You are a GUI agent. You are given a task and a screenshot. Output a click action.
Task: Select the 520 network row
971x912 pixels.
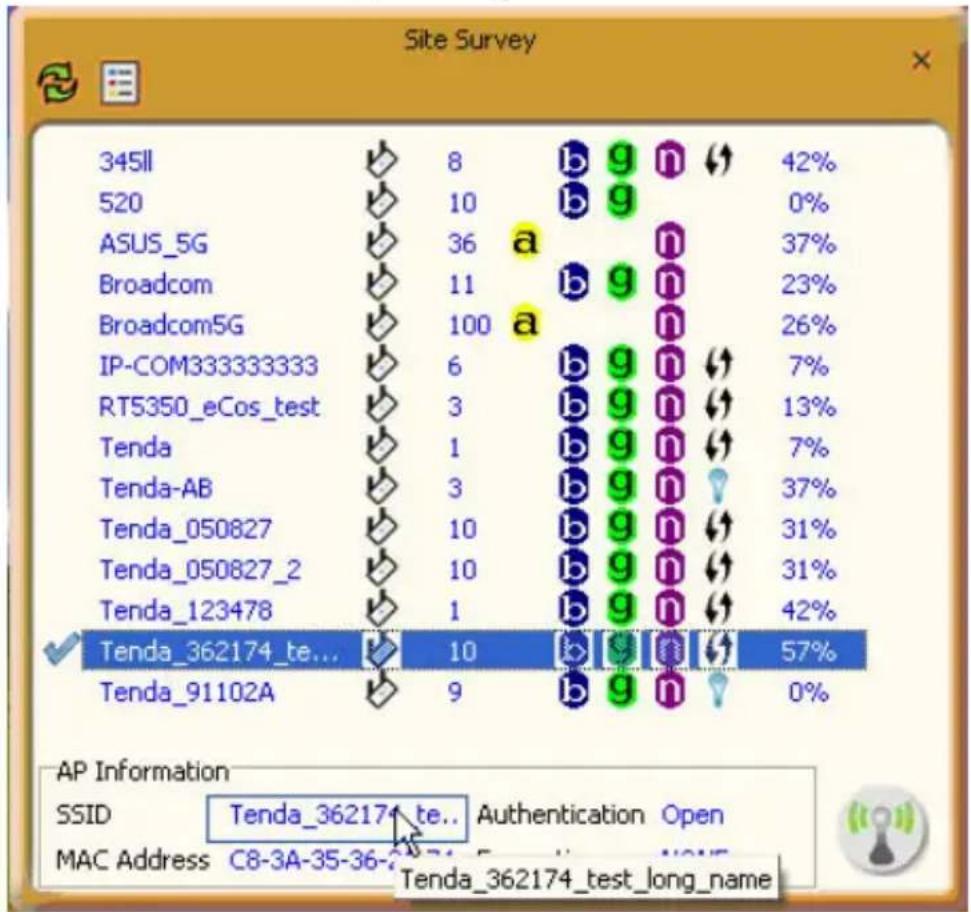coord(474,202)
